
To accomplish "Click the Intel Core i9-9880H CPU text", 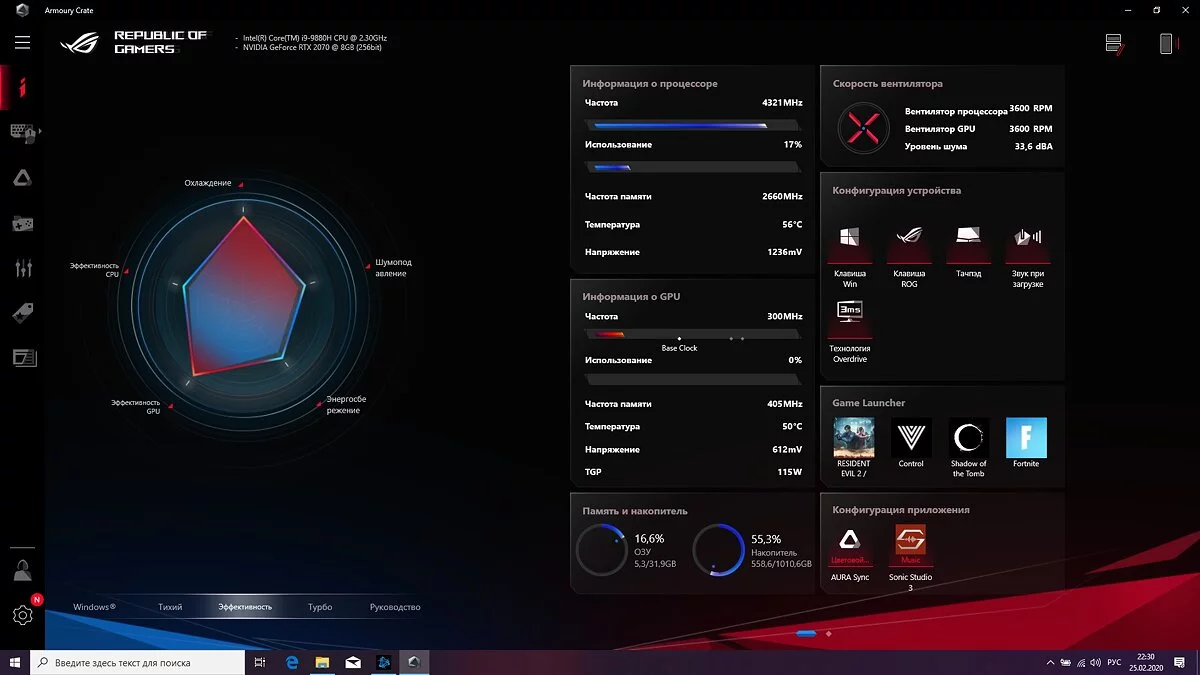I will pyautogui.click(x=315, y=38).
